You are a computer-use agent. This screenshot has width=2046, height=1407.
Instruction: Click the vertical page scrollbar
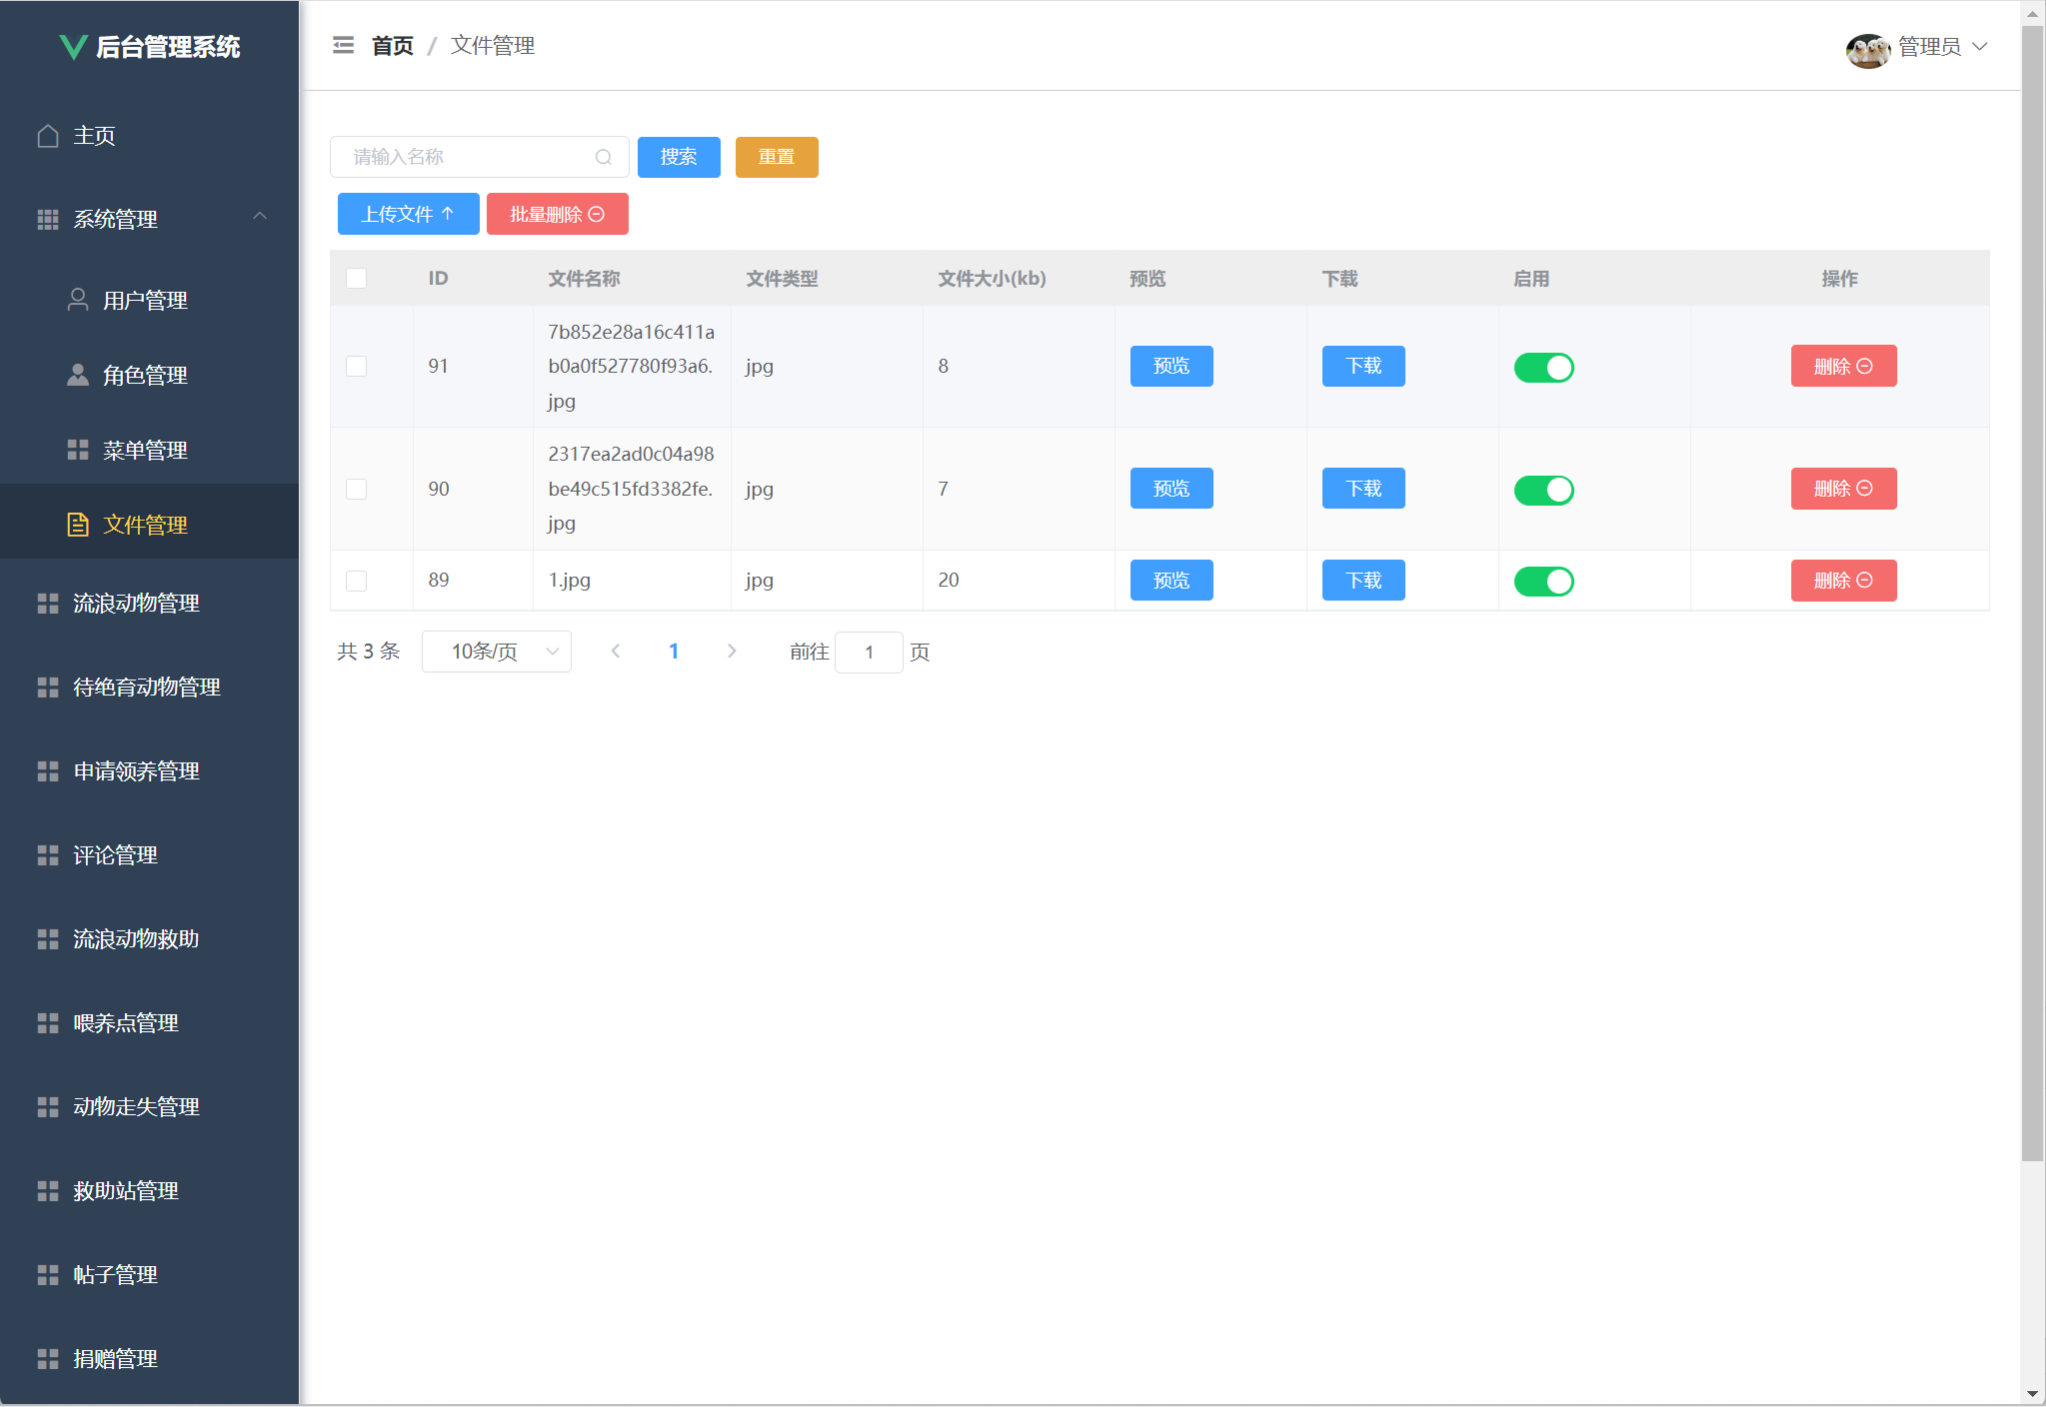tap(2032, 600)
